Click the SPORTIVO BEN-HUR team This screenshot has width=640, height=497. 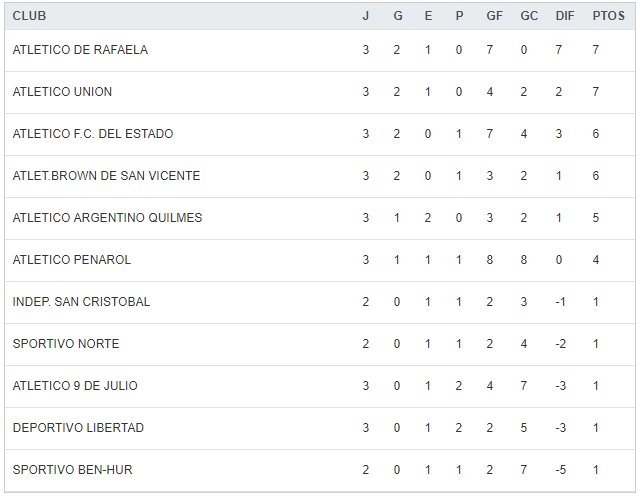tap(72, 470)
